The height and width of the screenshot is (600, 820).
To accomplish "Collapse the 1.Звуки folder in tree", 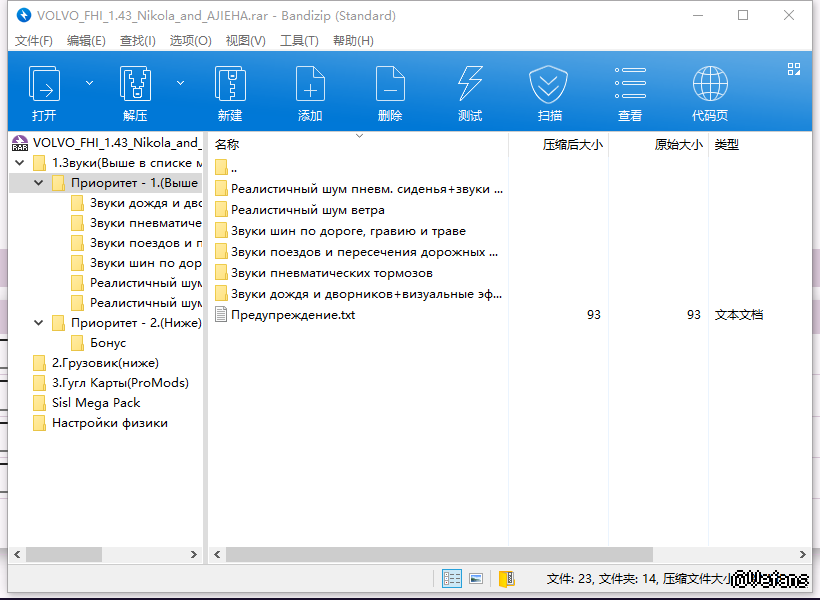I will tap(20, 163).
